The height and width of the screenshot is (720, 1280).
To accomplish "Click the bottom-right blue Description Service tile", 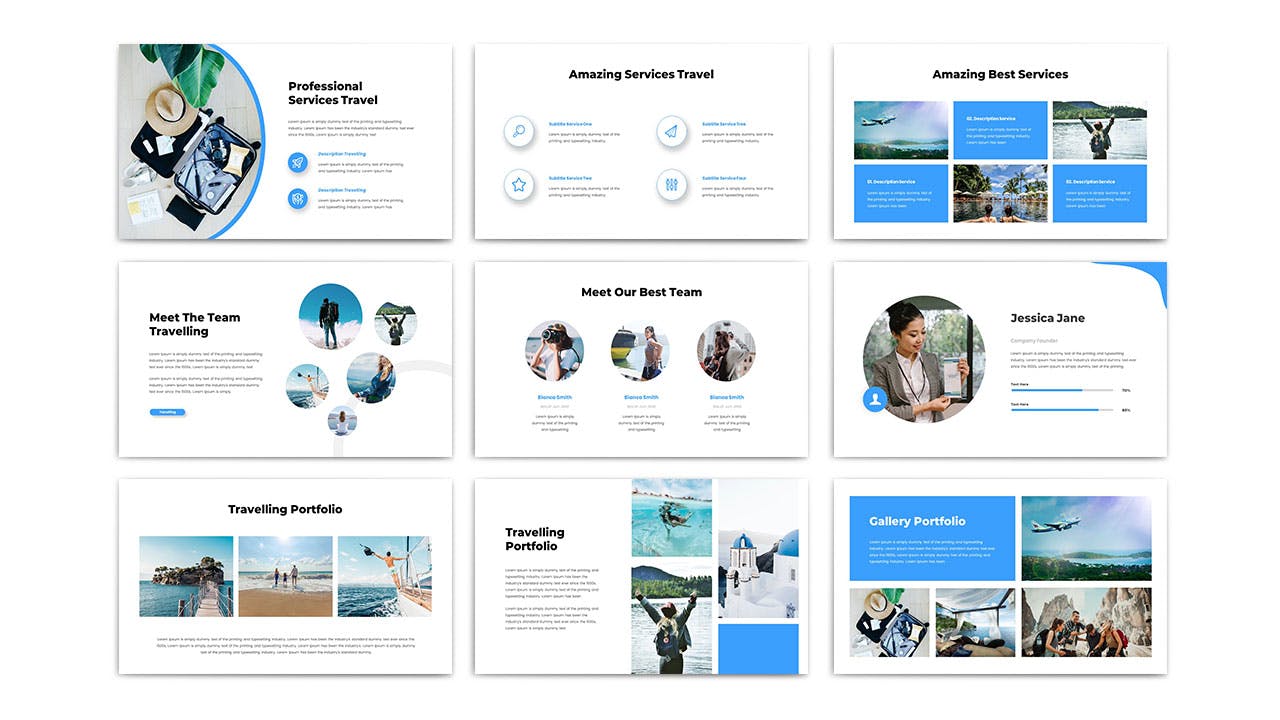I will pos(1099,193).
